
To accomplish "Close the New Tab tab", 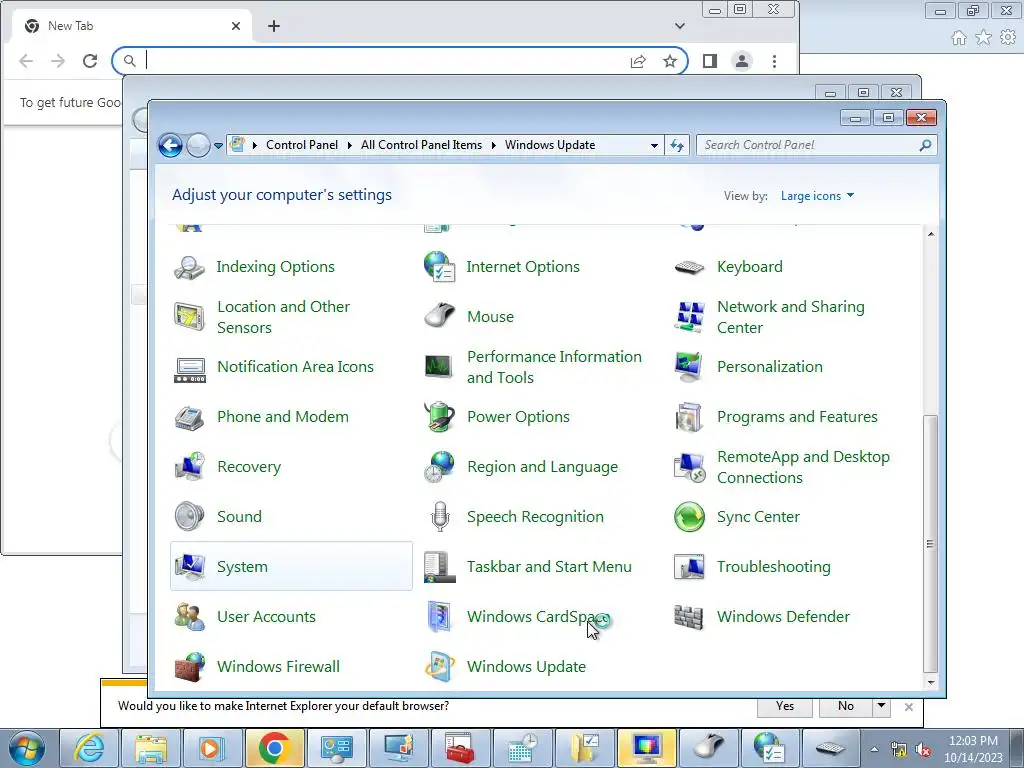I will click(236, 26).
